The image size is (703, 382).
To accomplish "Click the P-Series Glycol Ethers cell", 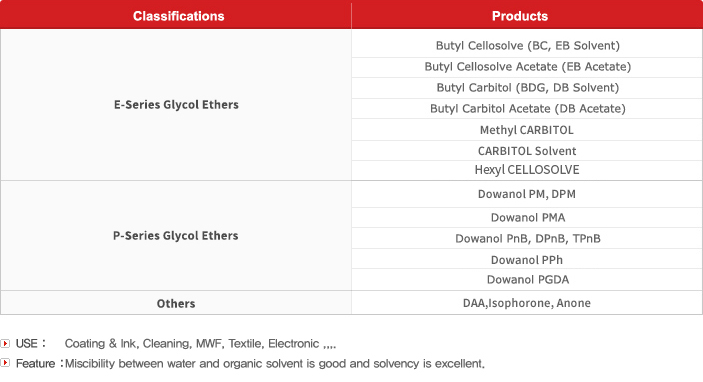I will [x=176, y=236].
